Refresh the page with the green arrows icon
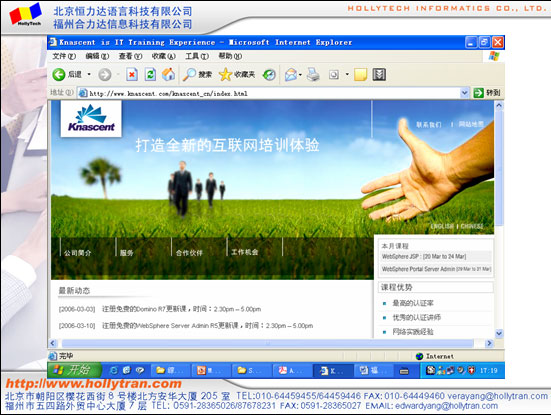551x415 pixels. [x=150, y=74]
